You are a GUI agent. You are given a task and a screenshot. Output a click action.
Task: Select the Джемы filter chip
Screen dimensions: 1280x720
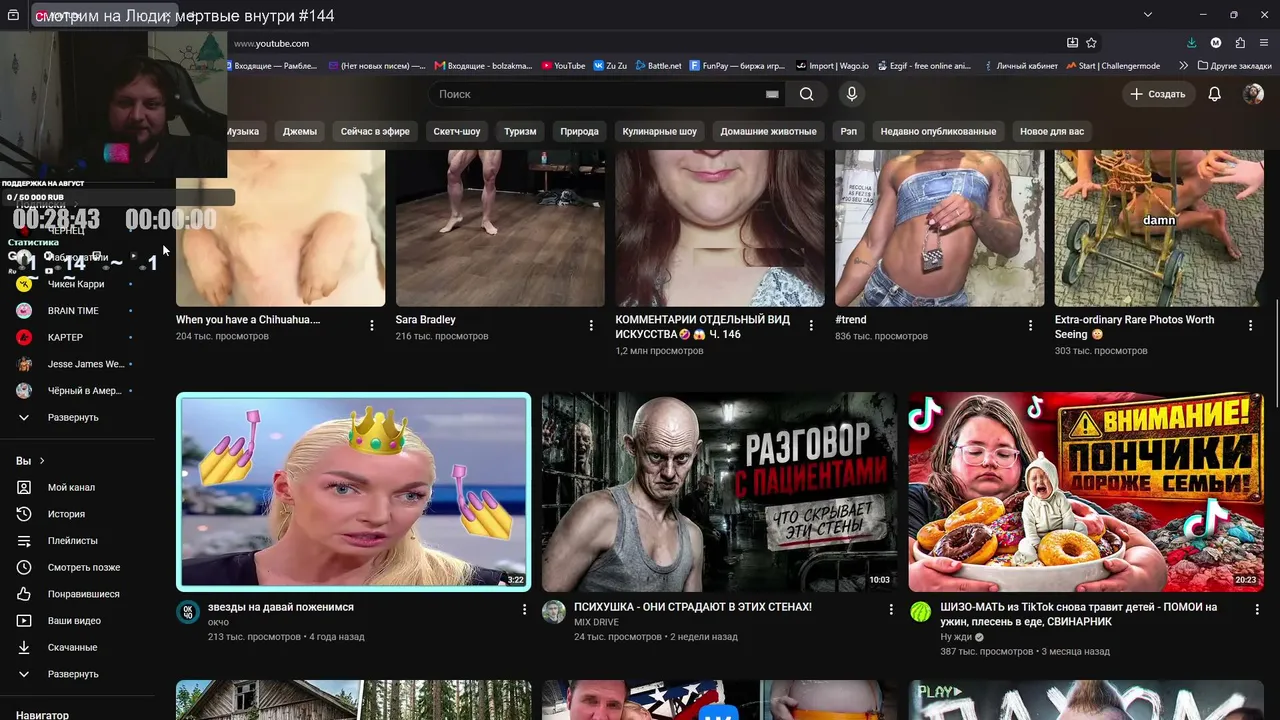[300, 131]
